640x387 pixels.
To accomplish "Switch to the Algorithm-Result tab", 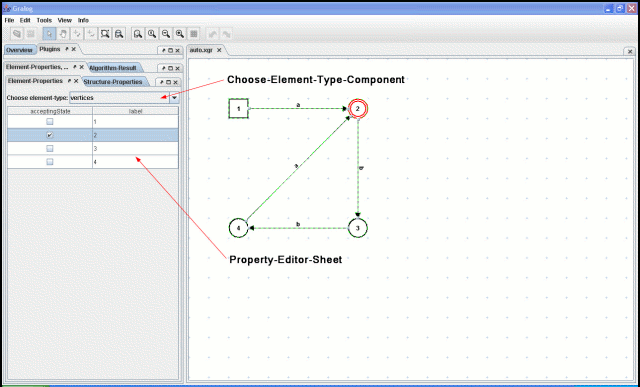I will [x=113, y=68].
